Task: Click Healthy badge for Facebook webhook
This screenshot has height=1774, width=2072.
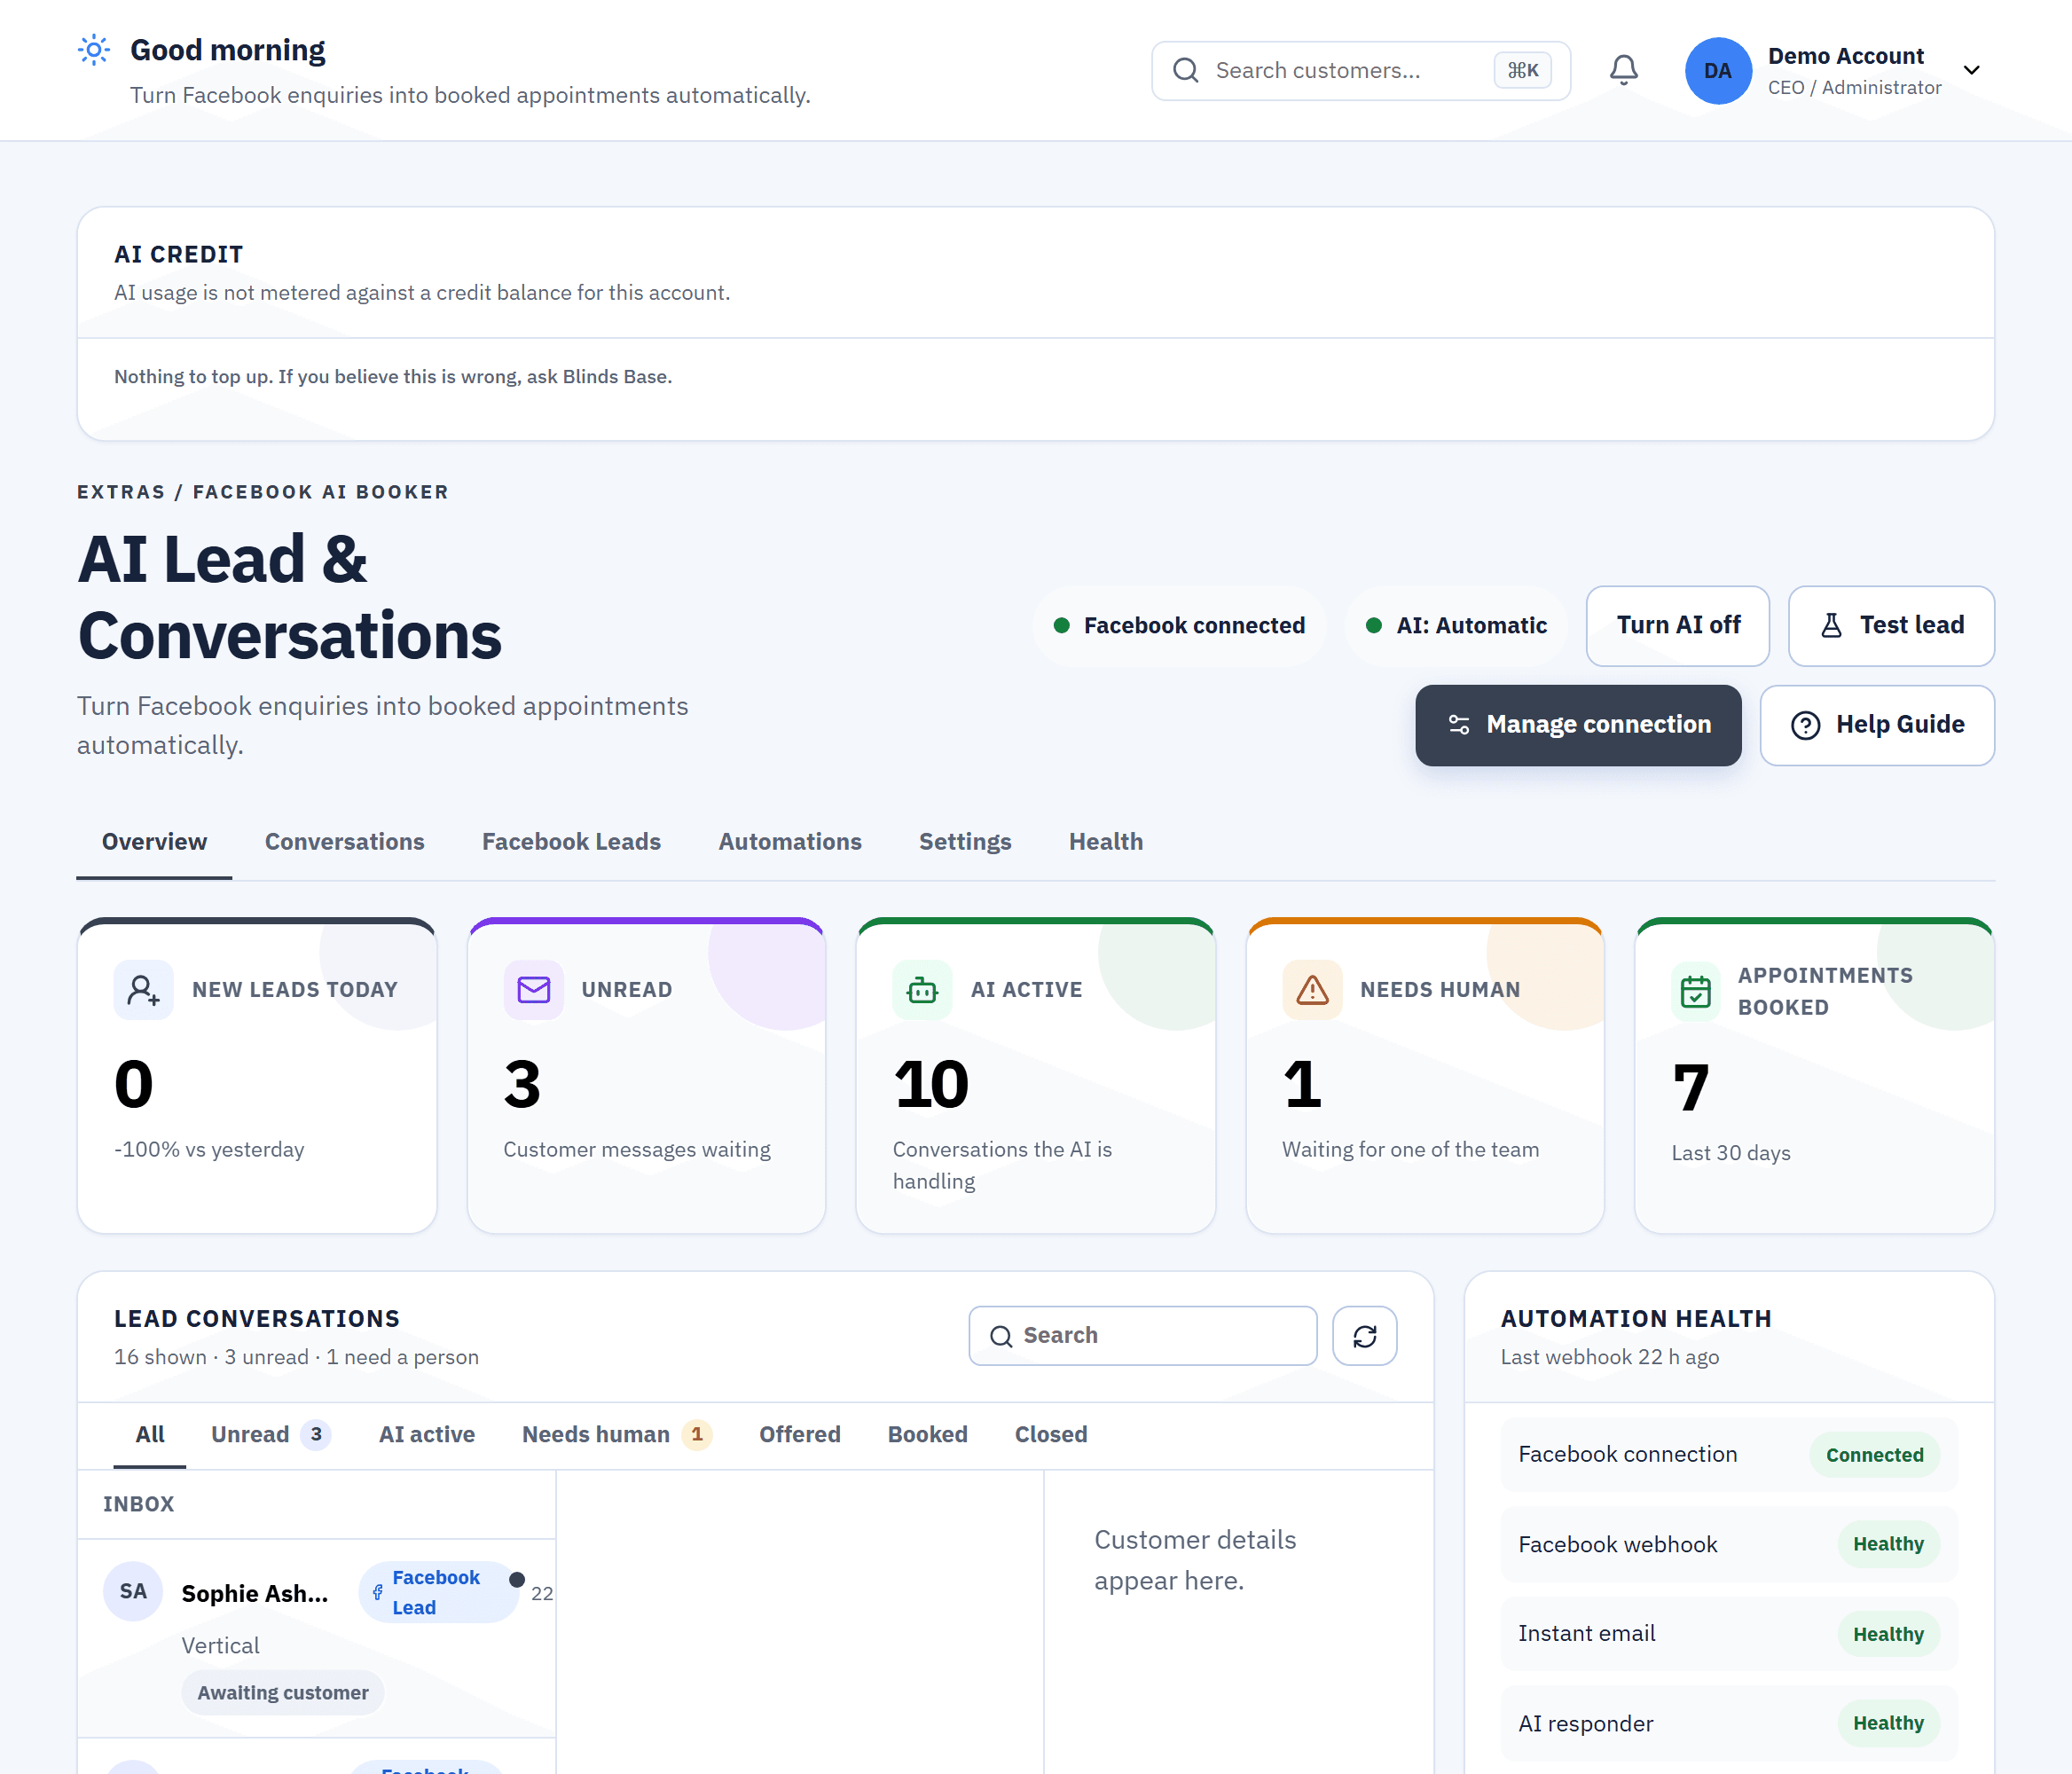Action: 1888,1544
